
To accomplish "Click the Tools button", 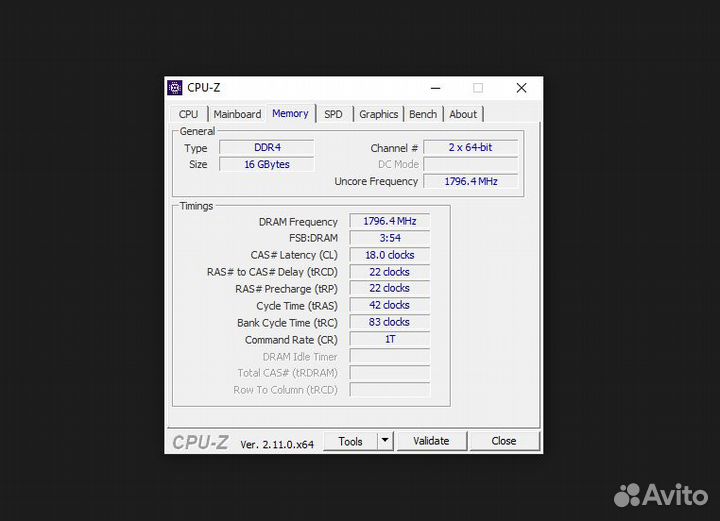I will pos(350,441).
